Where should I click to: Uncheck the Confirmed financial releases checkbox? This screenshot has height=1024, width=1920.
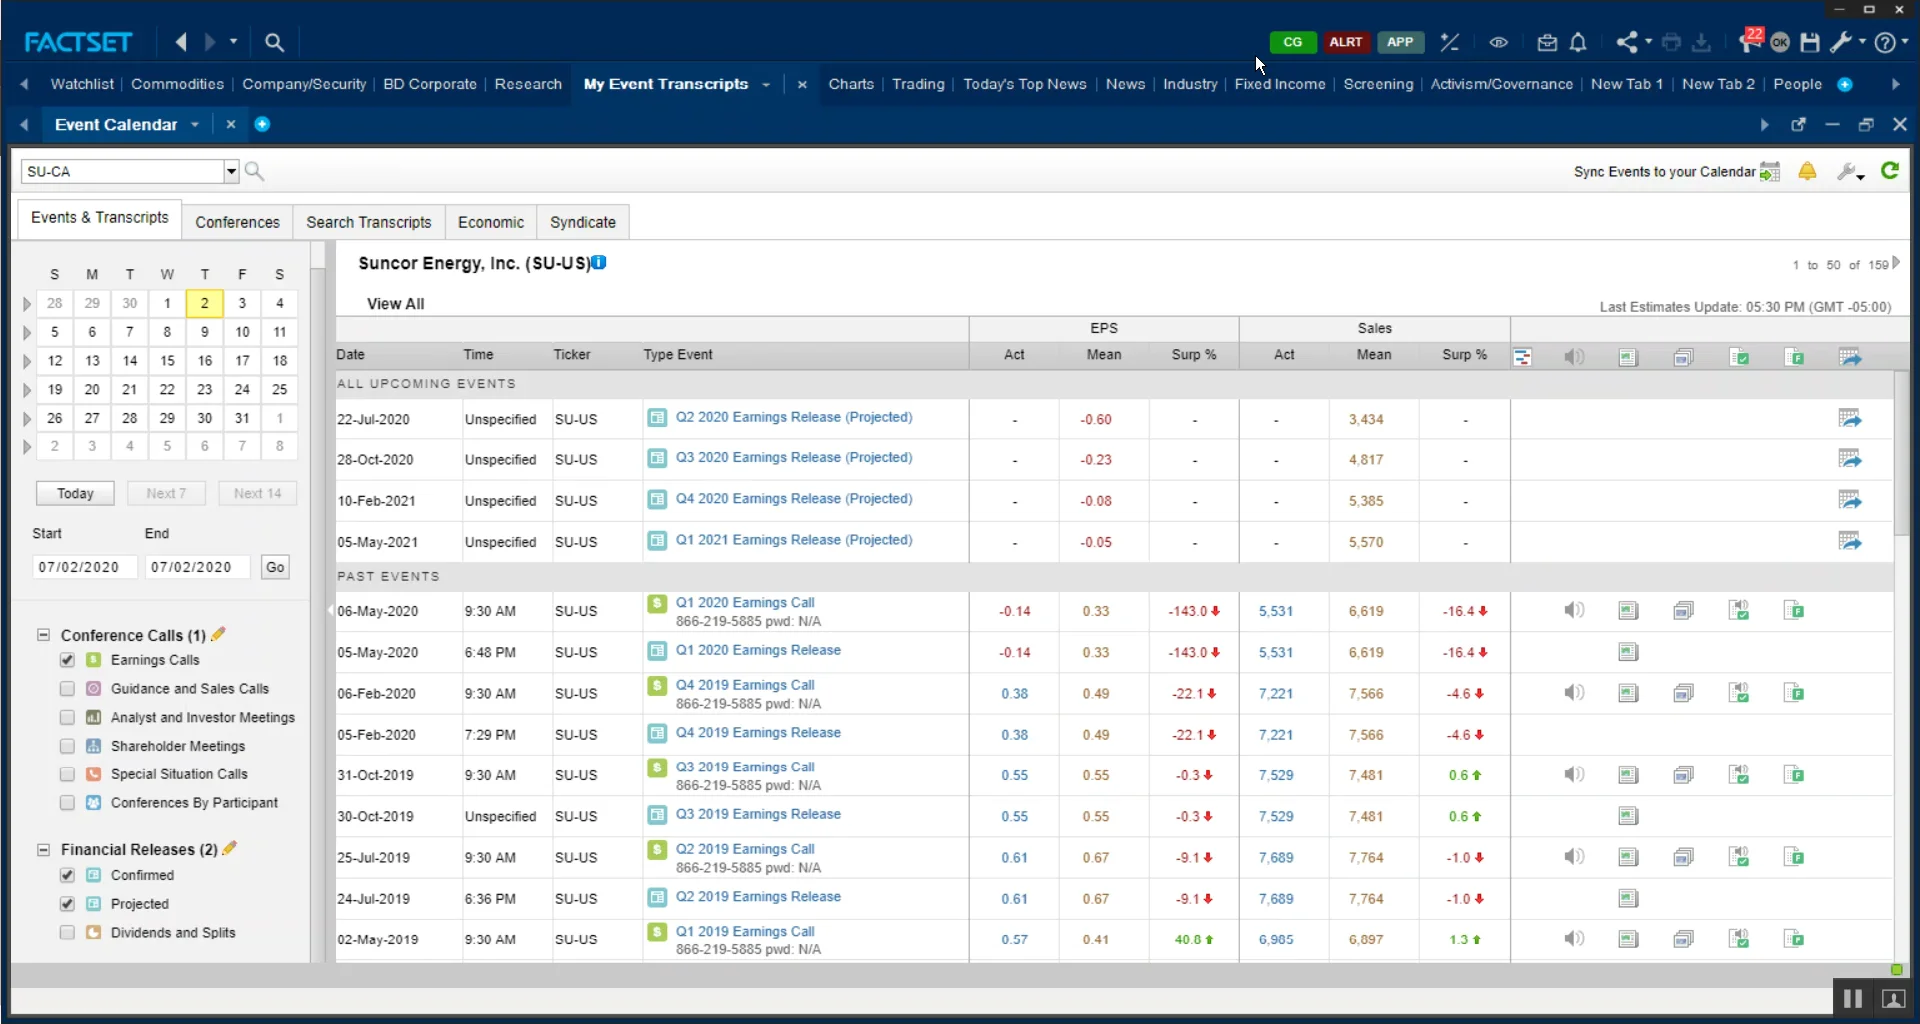click(67, 875)
